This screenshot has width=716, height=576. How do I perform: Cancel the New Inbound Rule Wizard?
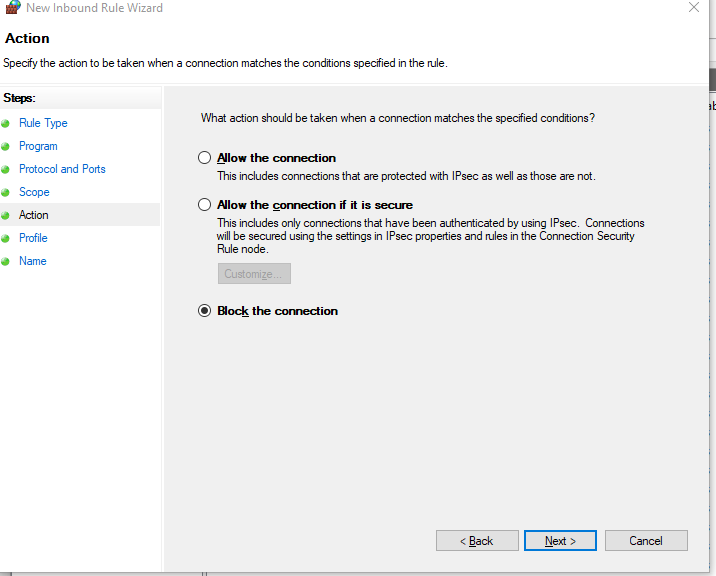click(x=646, y=540)
